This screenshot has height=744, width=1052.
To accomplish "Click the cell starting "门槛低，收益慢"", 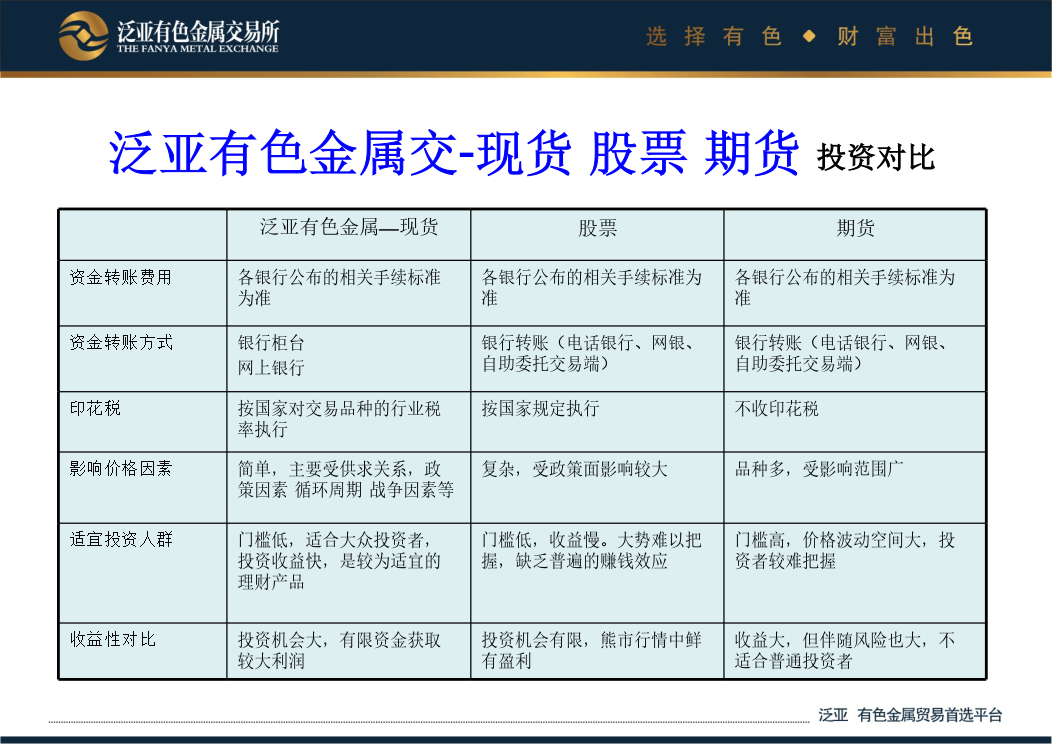I will 597,573.
